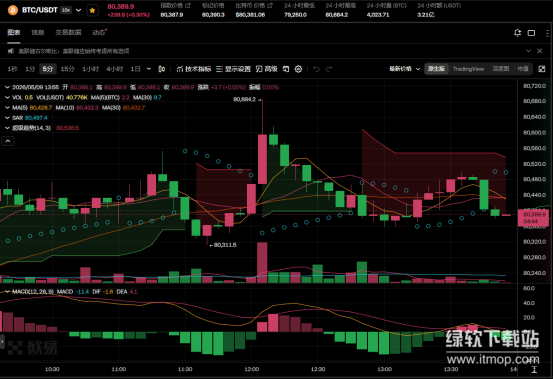Collapse the MA(5) indicator row chevron

point(7,108)
